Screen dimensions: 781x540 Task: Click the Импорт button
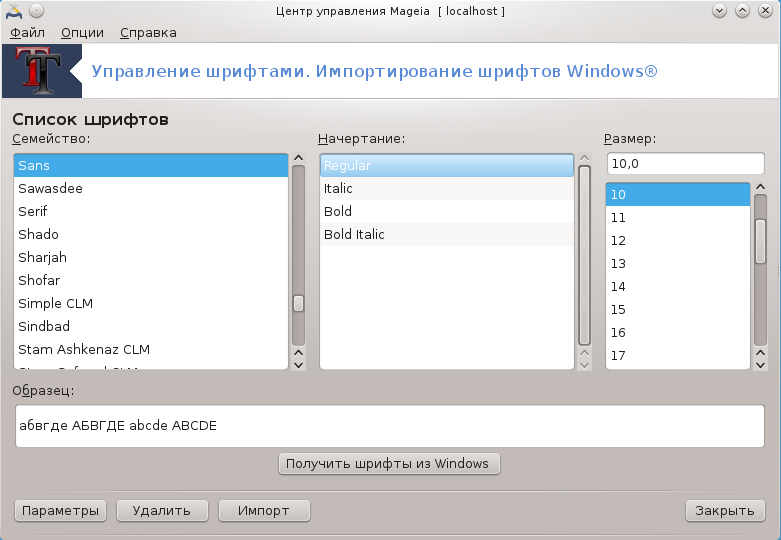click(x=264, y=511)
